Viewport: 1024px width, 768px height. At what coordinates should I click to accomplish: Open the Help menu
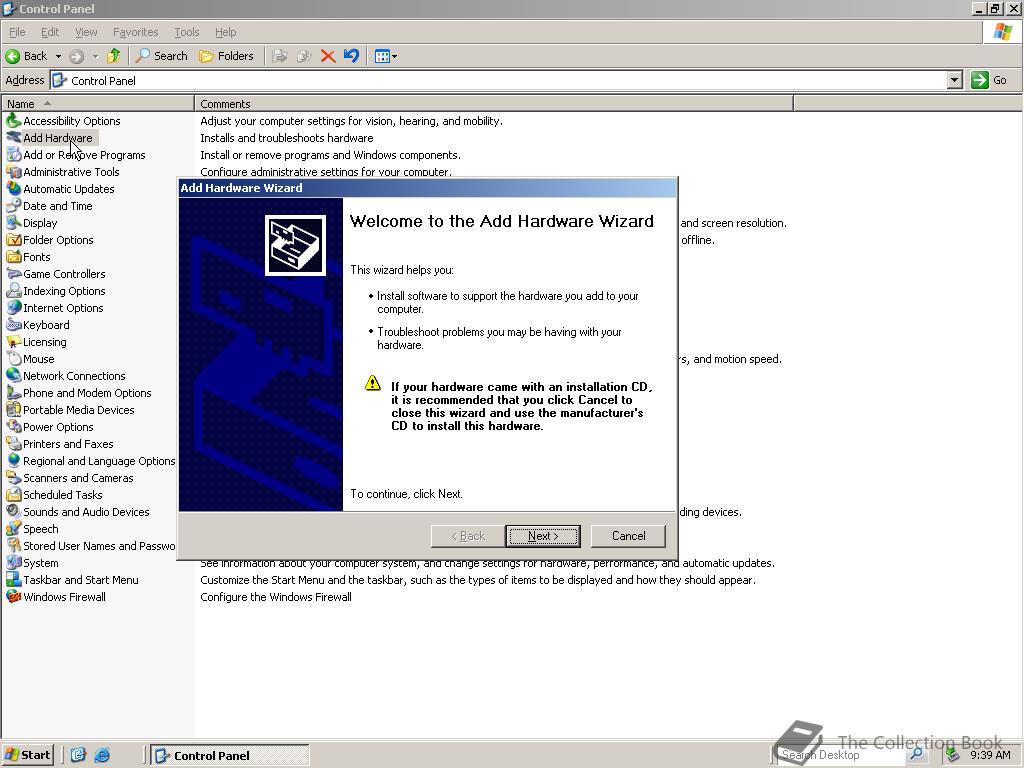(226, 32)
